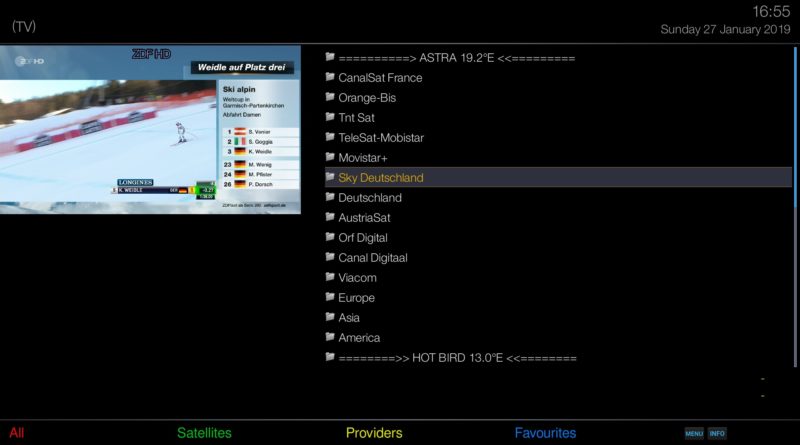
Task: Click folder icon beside Deutschland
Action: click(x=330, y=196)
